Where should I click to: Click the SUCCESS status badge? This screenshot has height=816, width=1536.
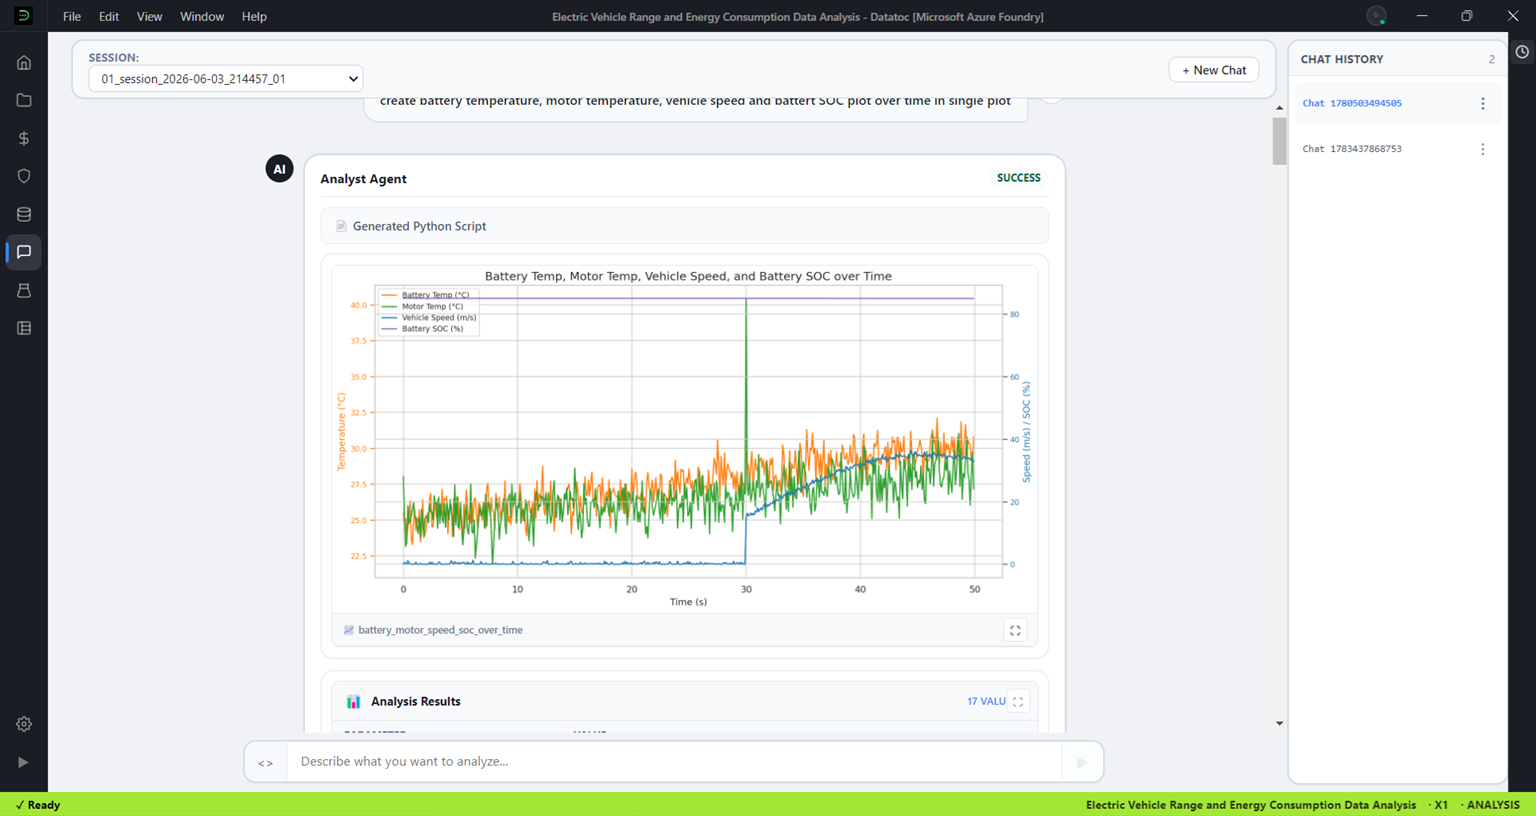(x=1019, y=178)
